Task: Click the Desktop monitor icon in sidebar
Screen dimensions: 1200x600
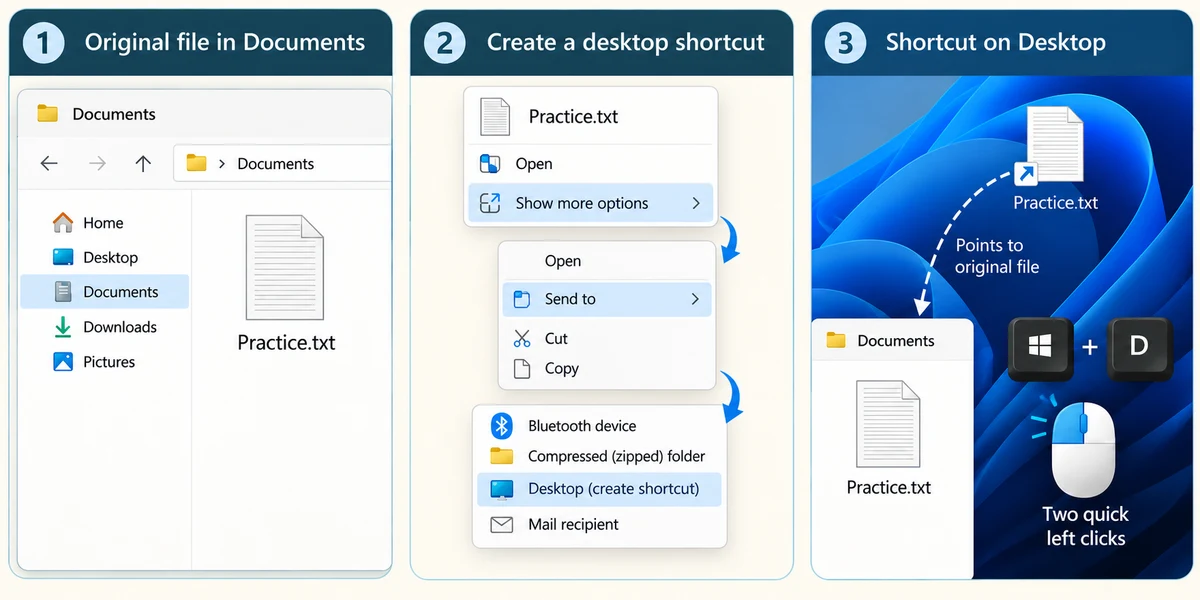Action: tap(63, 257)
